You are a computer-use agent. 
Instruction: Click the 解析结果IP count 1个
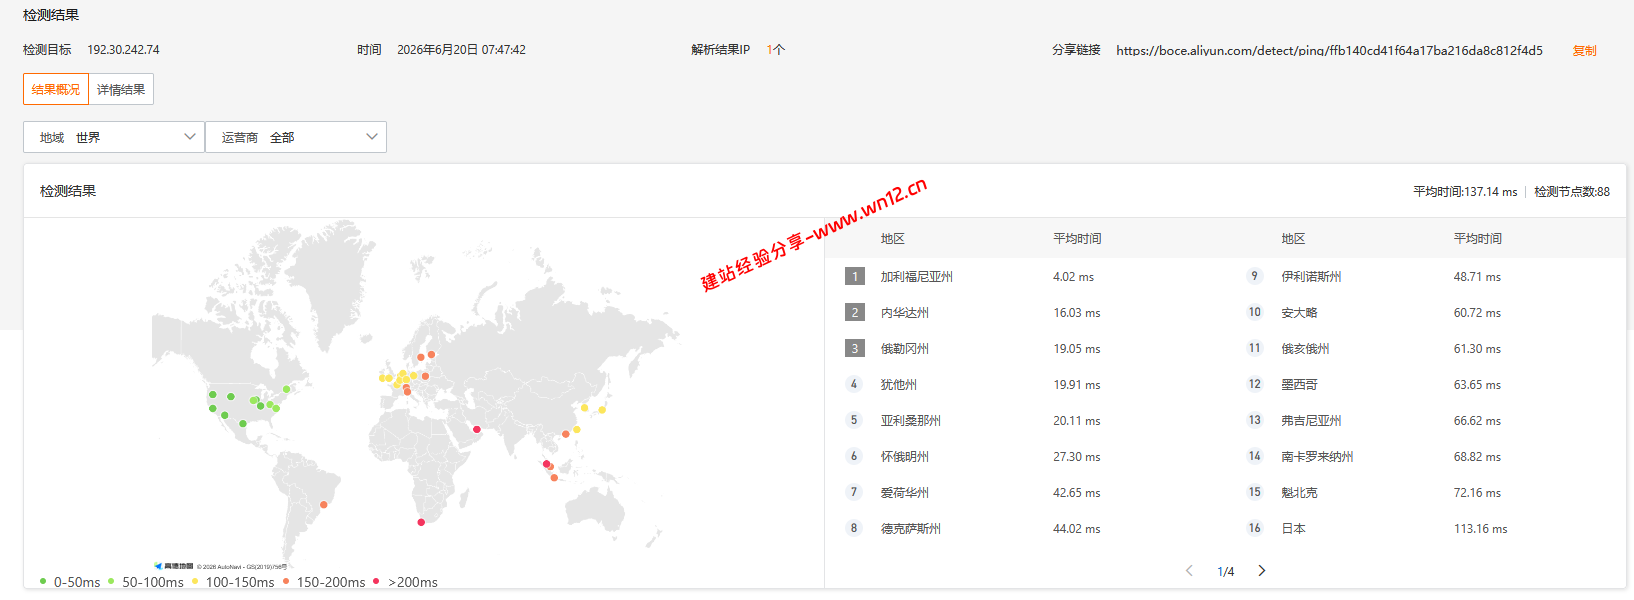pyautogui.click(x=776, y=50)
